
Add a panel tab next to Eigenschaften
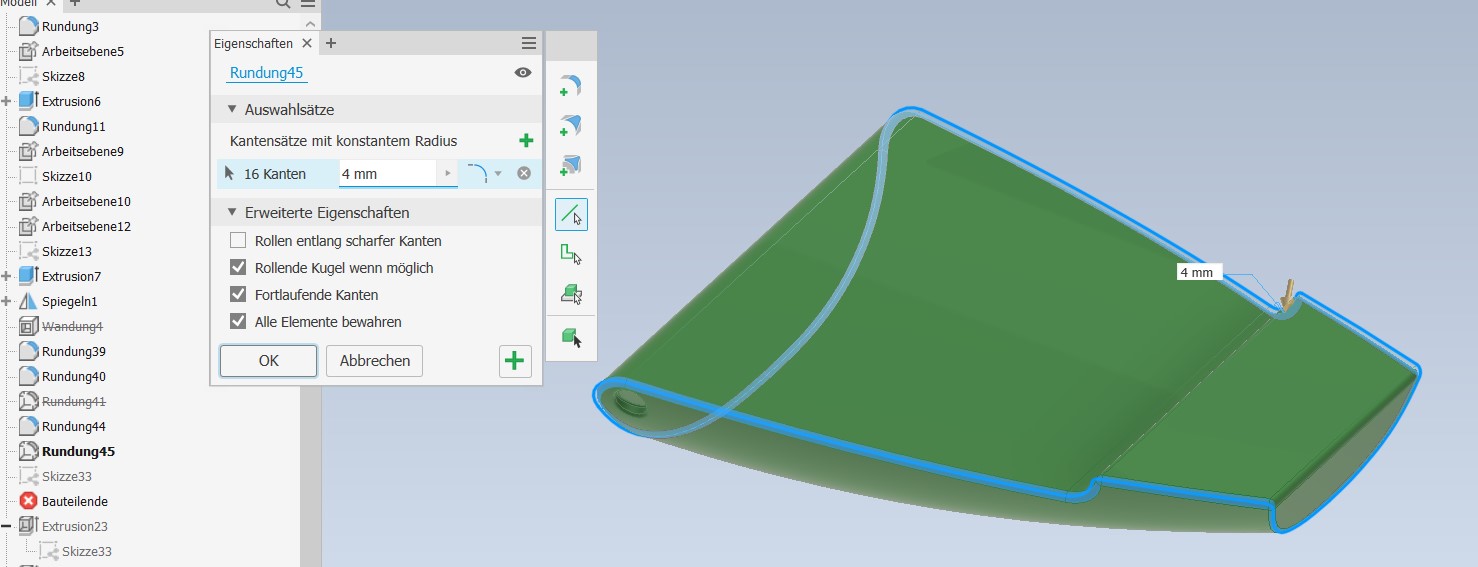pyautogui.click(x=331, y=43)
